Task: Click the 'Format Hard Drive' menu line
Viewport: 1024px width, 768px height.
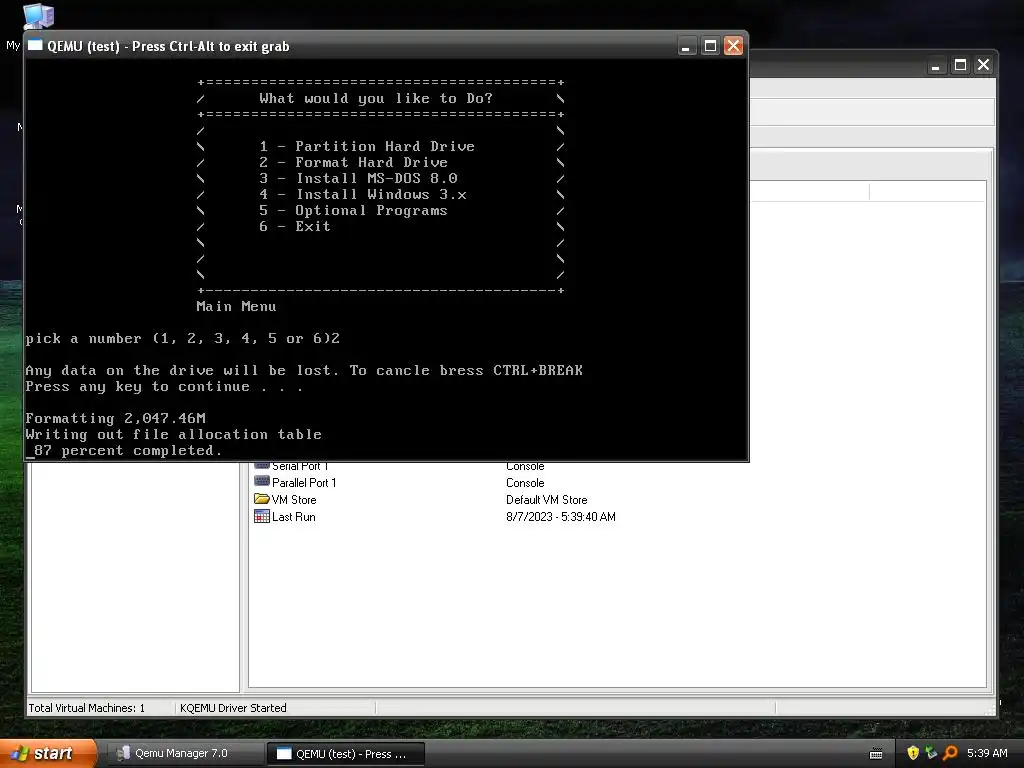Action: tap(353, 162)
